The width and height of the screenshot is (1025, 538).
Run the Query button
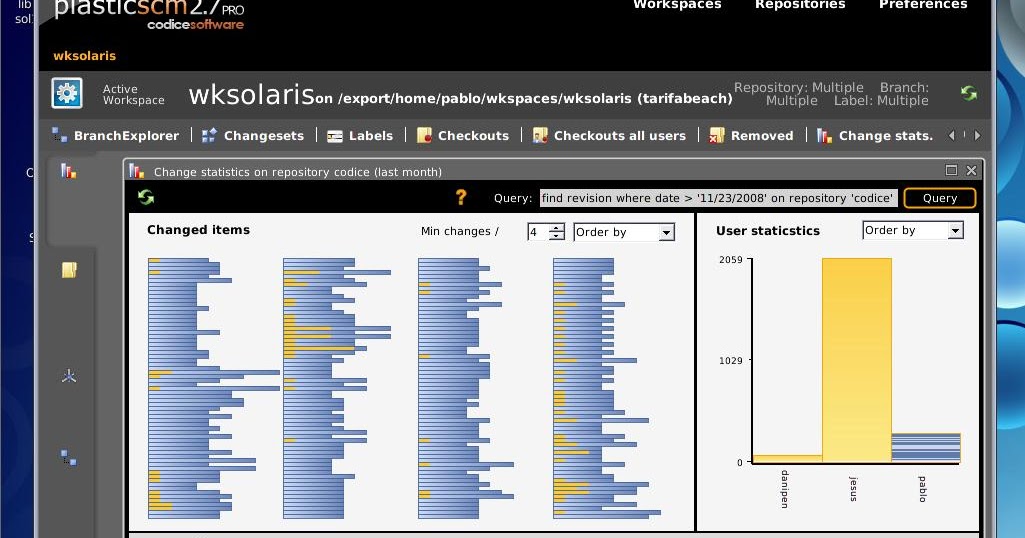click(939, 198)
